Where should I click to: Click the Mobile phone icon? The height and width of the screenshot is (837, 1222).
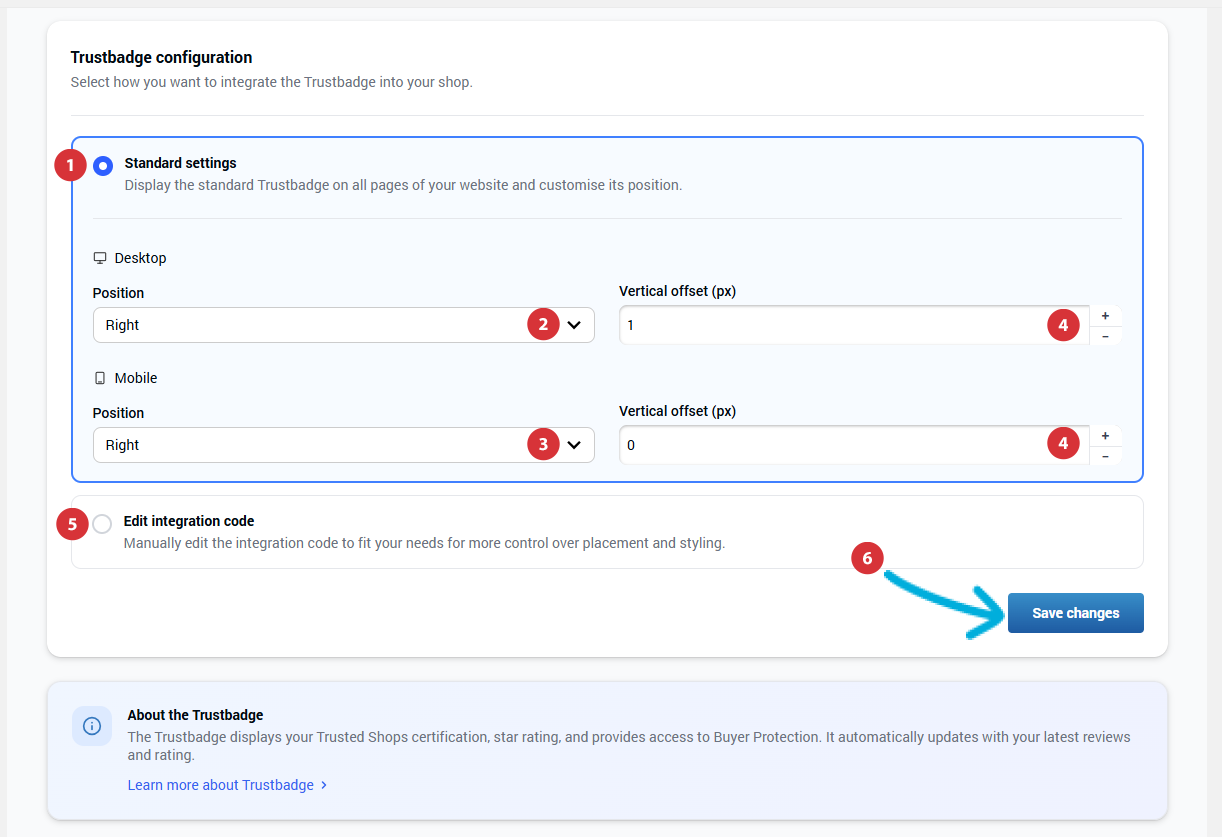point(100,378)
